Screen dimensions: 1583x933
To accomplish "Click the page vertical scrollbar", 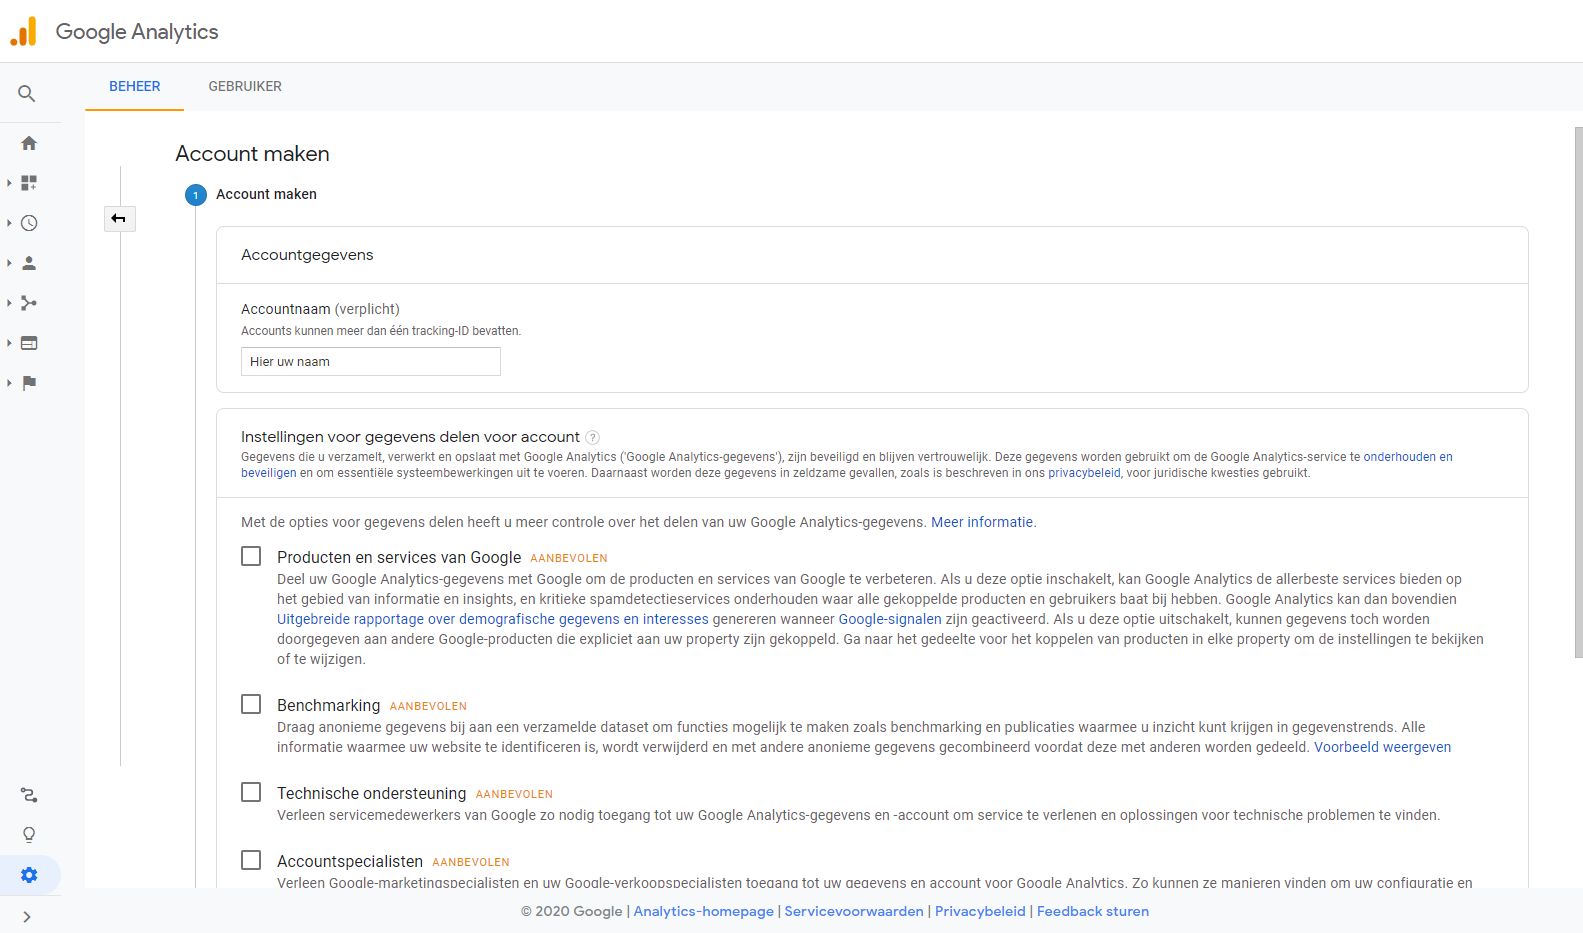I will click(1578, 390).
